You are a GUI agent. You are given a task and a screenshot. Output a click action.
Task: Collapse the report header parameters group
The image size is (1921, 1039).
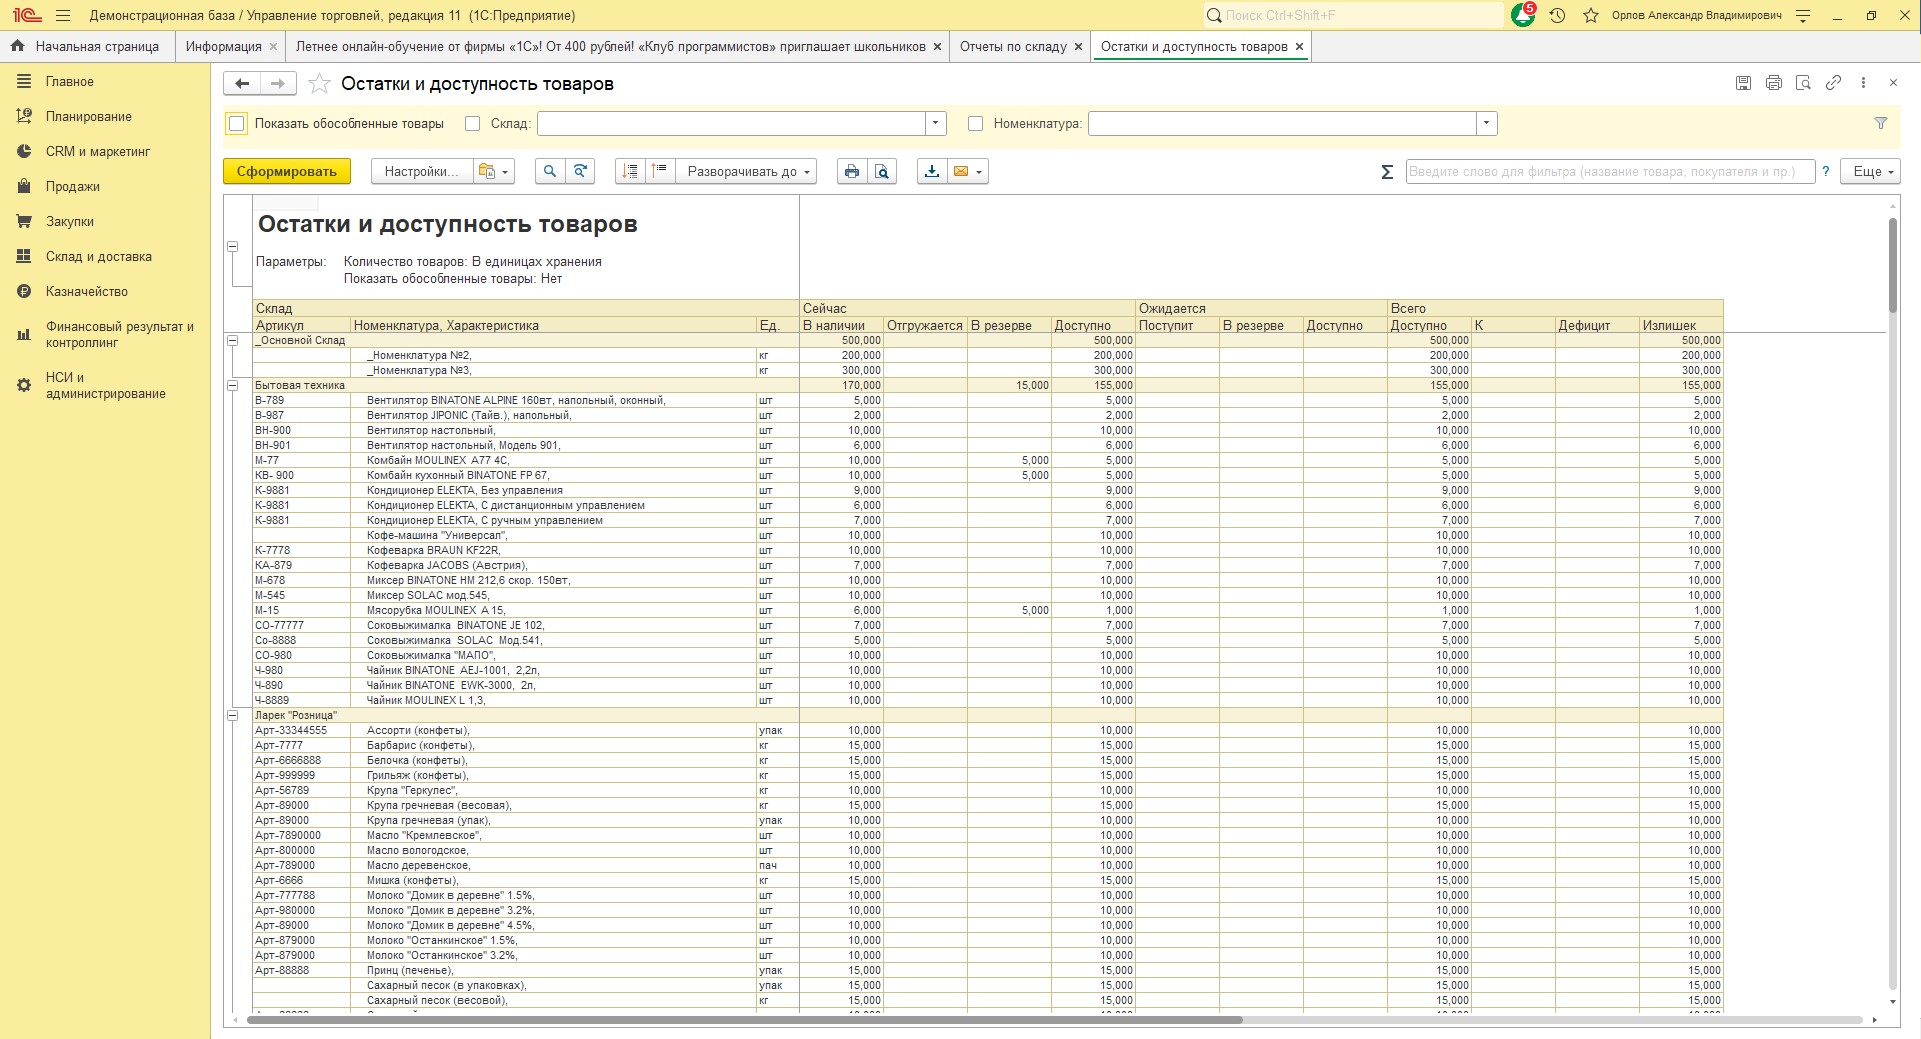tap(233, 246)
